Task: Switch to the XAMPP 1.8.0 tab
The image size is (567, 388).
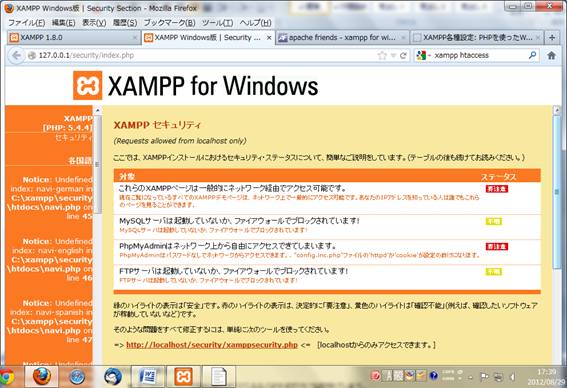Action: click(x=74, y=38)
